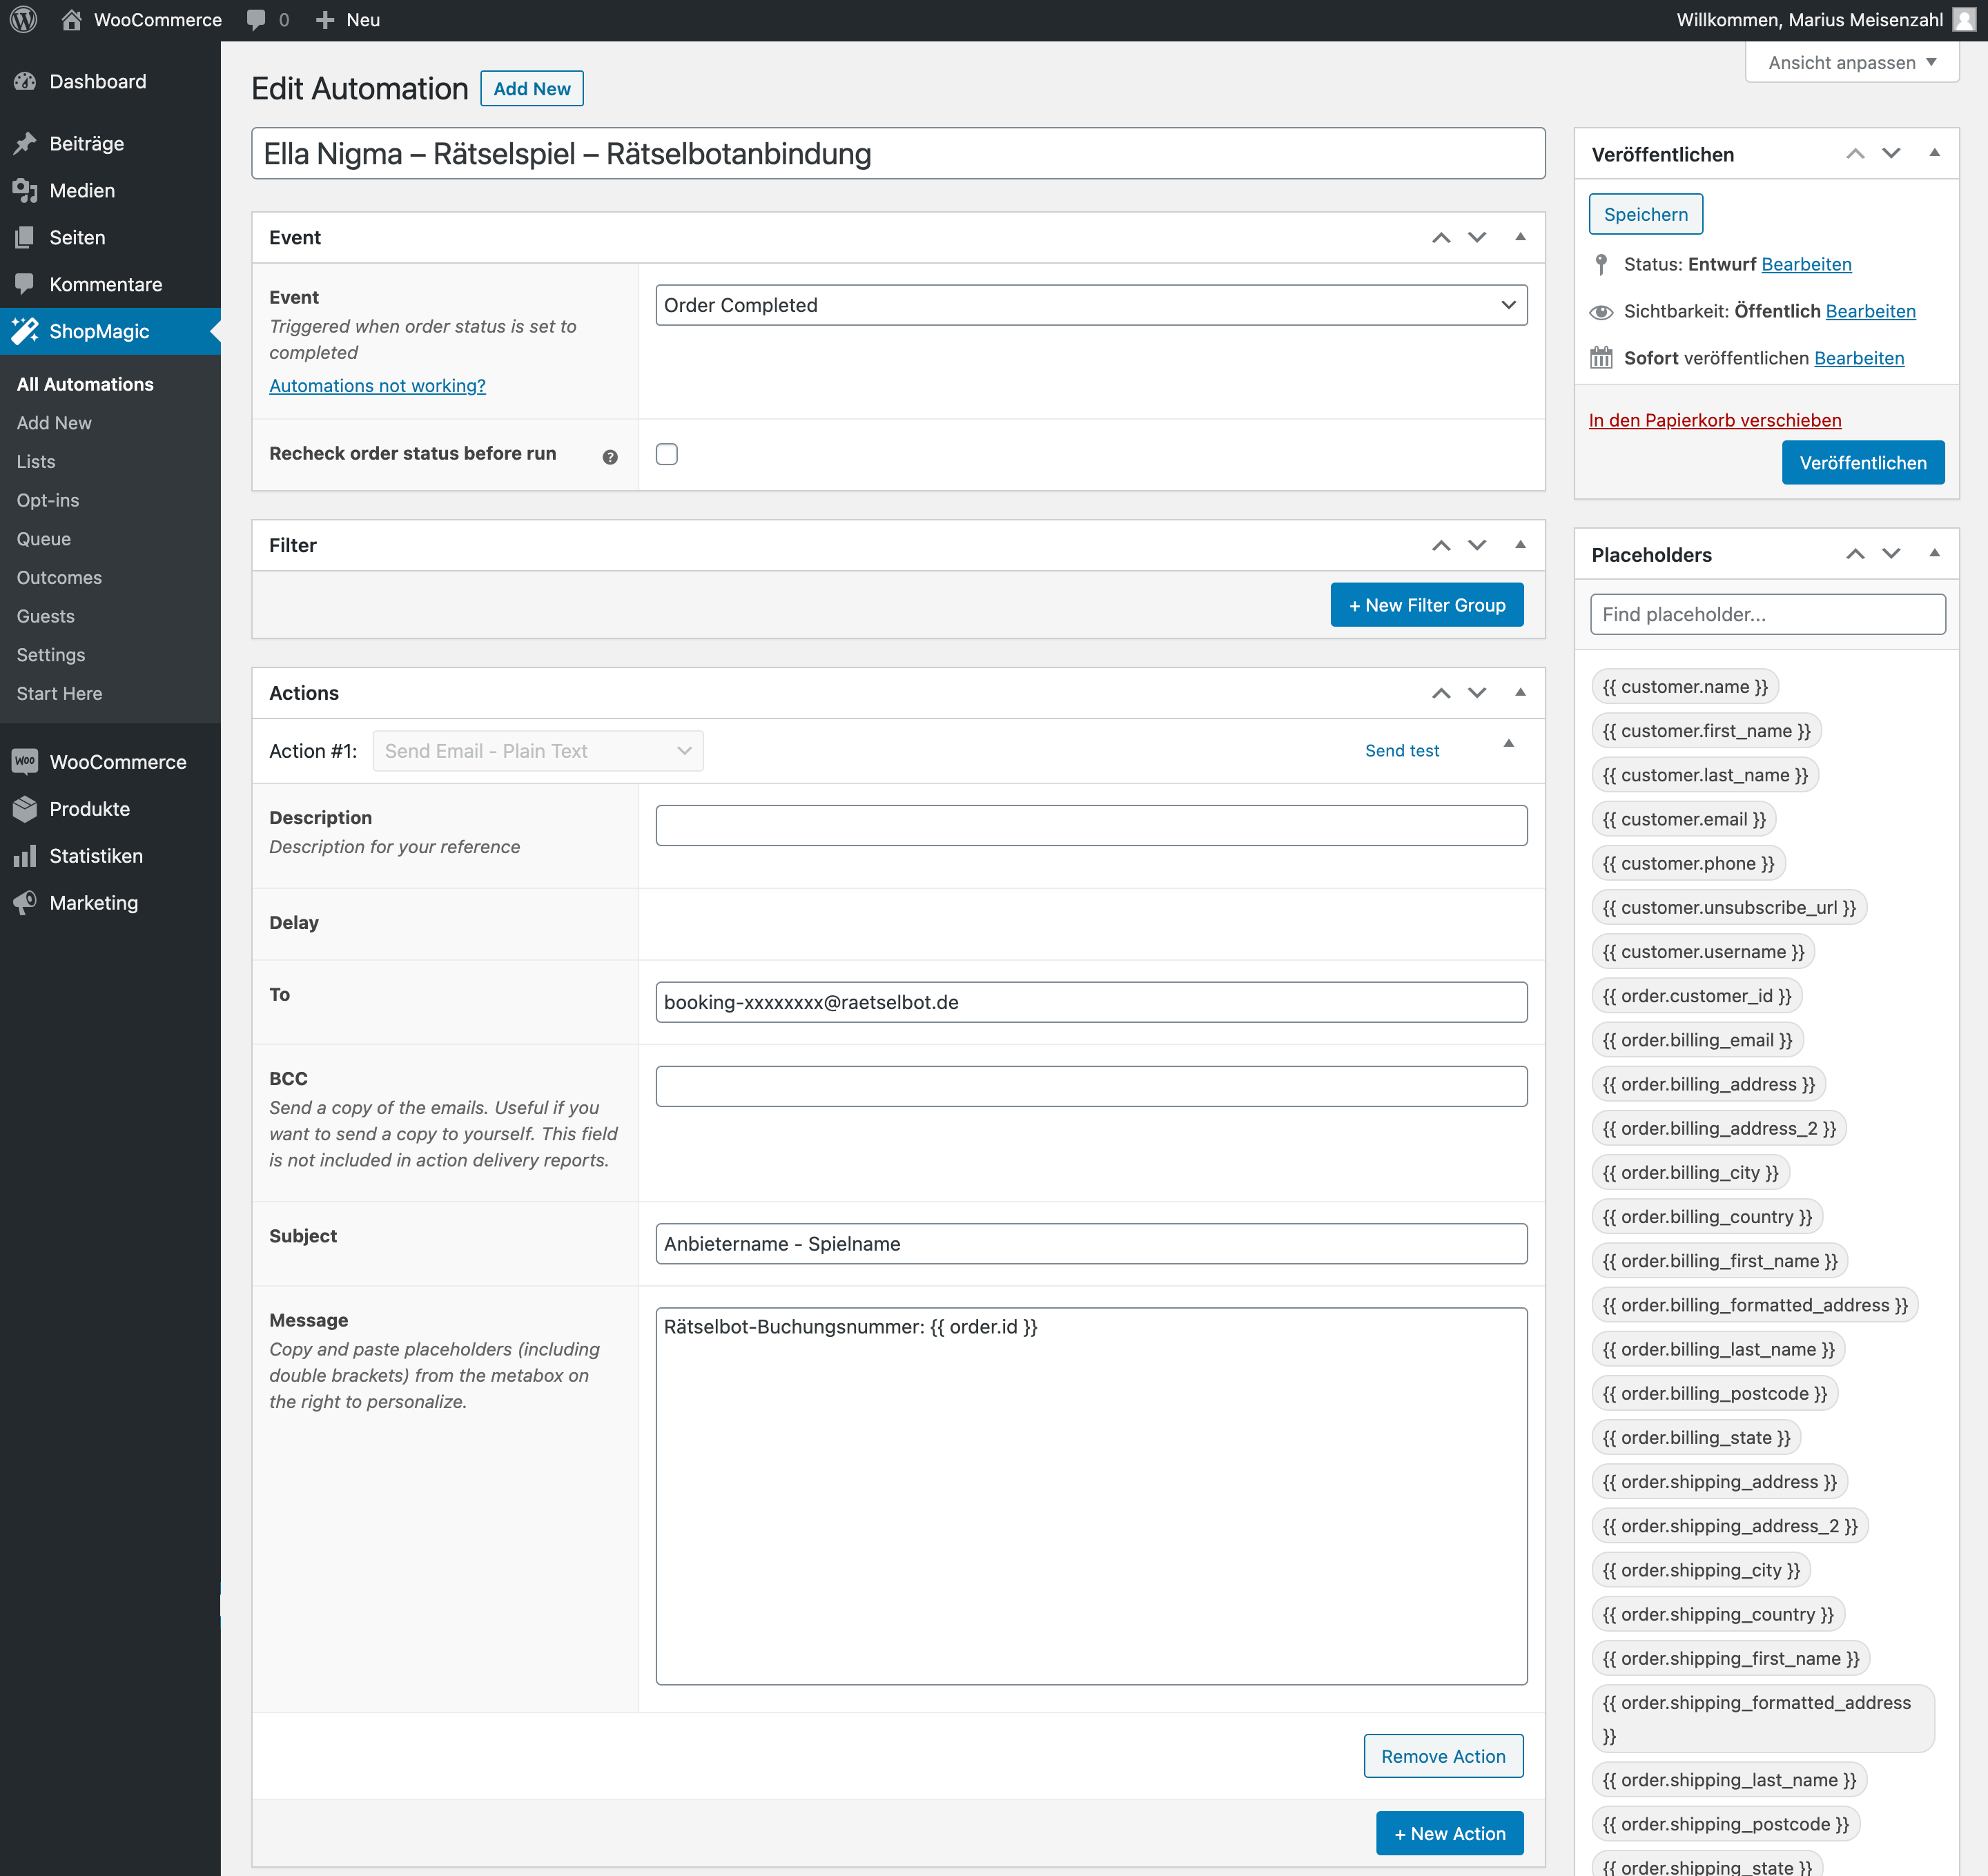
Task: Enable Recheck order status before run checkbox
Action: [667, 454]
